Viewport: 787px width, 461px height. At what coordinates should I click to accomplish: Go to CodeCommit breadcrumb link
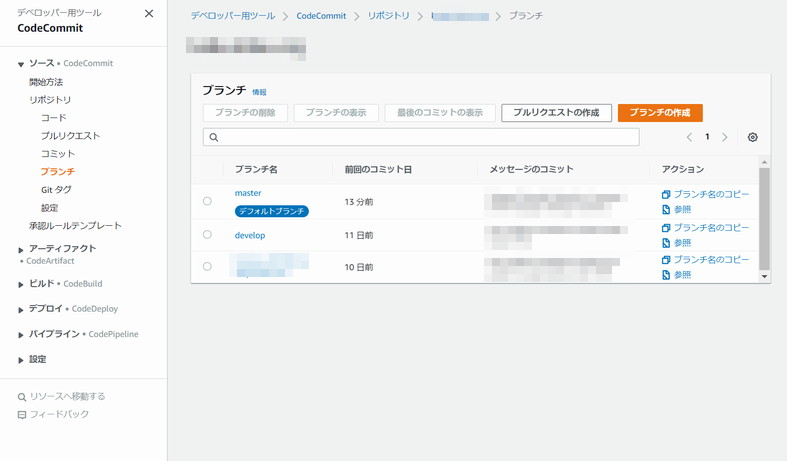coord(321,16)
